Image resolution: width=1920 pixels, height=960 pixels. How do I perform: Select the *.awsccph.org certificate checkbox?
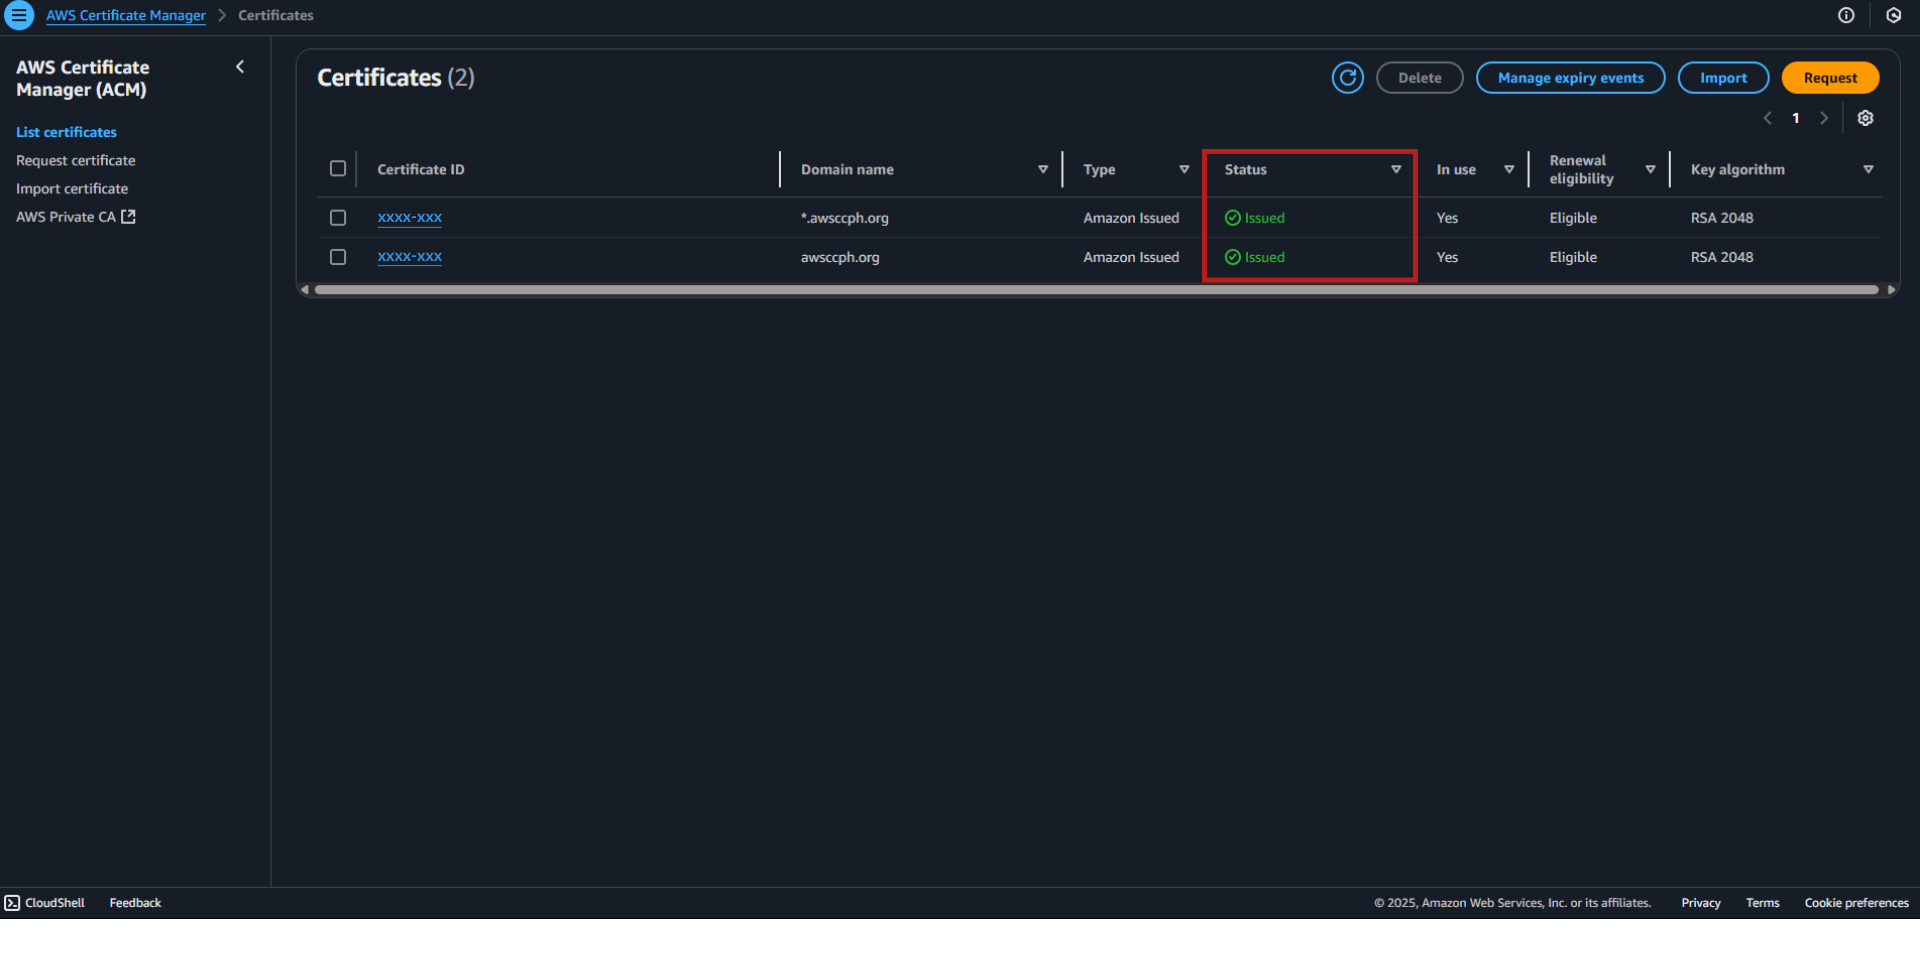click(338, 217)
